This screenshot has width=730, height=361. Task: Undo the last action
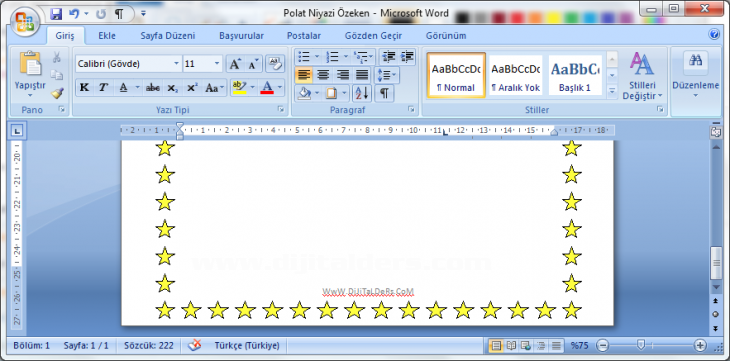coord(74,14)
